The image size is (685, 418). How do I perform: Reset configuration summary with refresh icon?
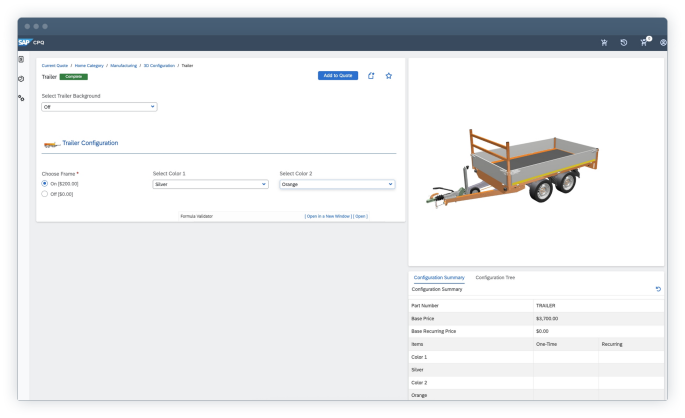click(657, 289)
